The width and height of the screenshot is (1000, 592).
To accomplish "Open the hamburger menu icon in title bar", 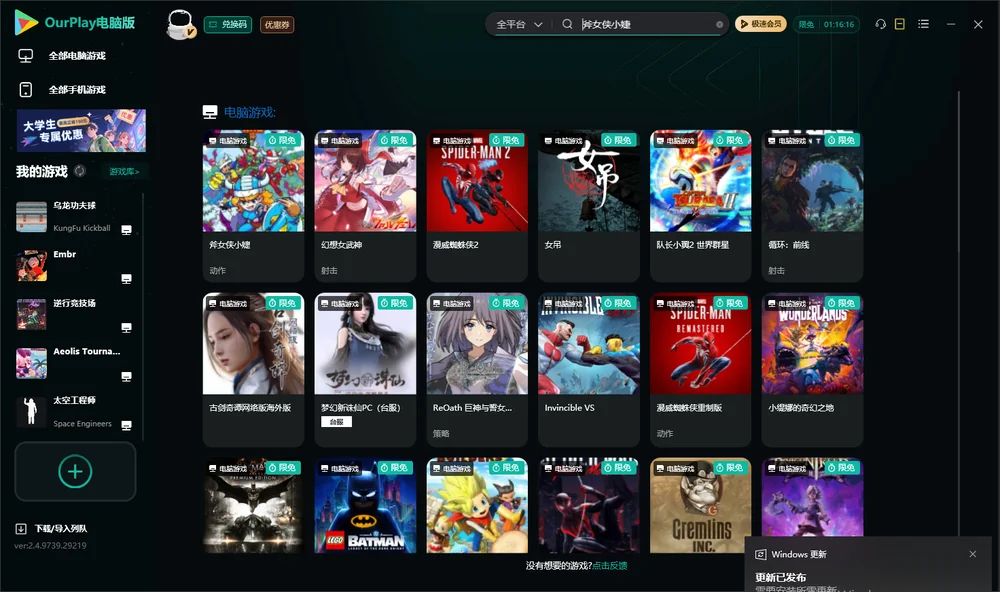I will (923, 24).
